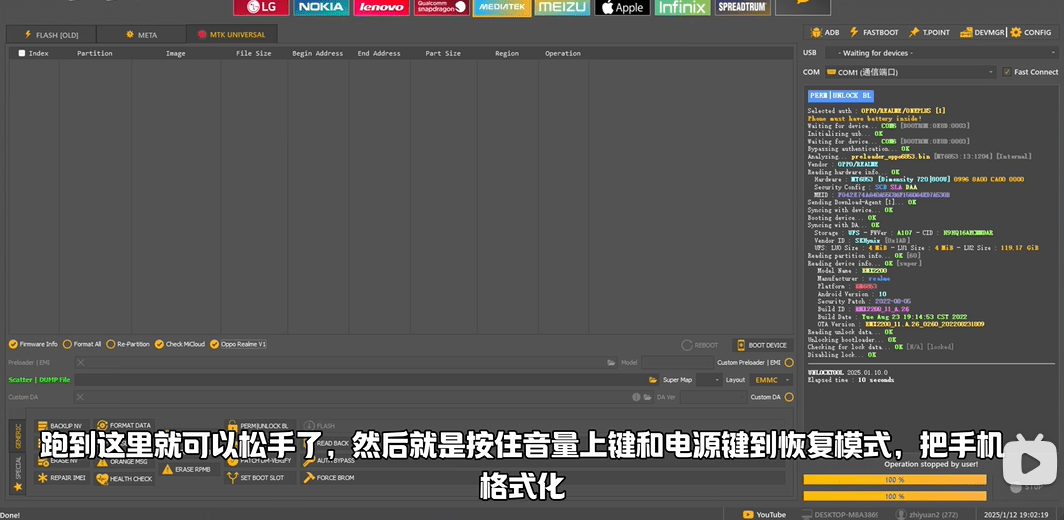Switch to the MTK UNIVERSAL tab

click(232, 35)
